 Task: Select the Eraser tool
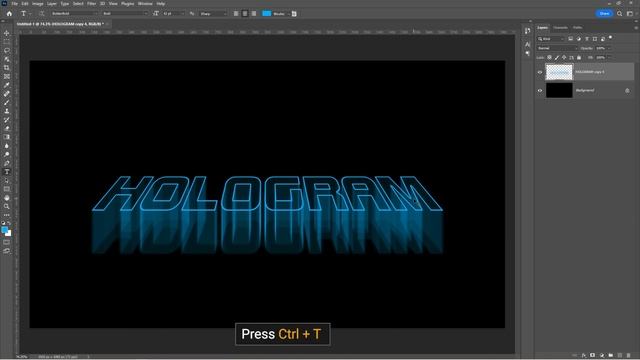tap(7, 128)
